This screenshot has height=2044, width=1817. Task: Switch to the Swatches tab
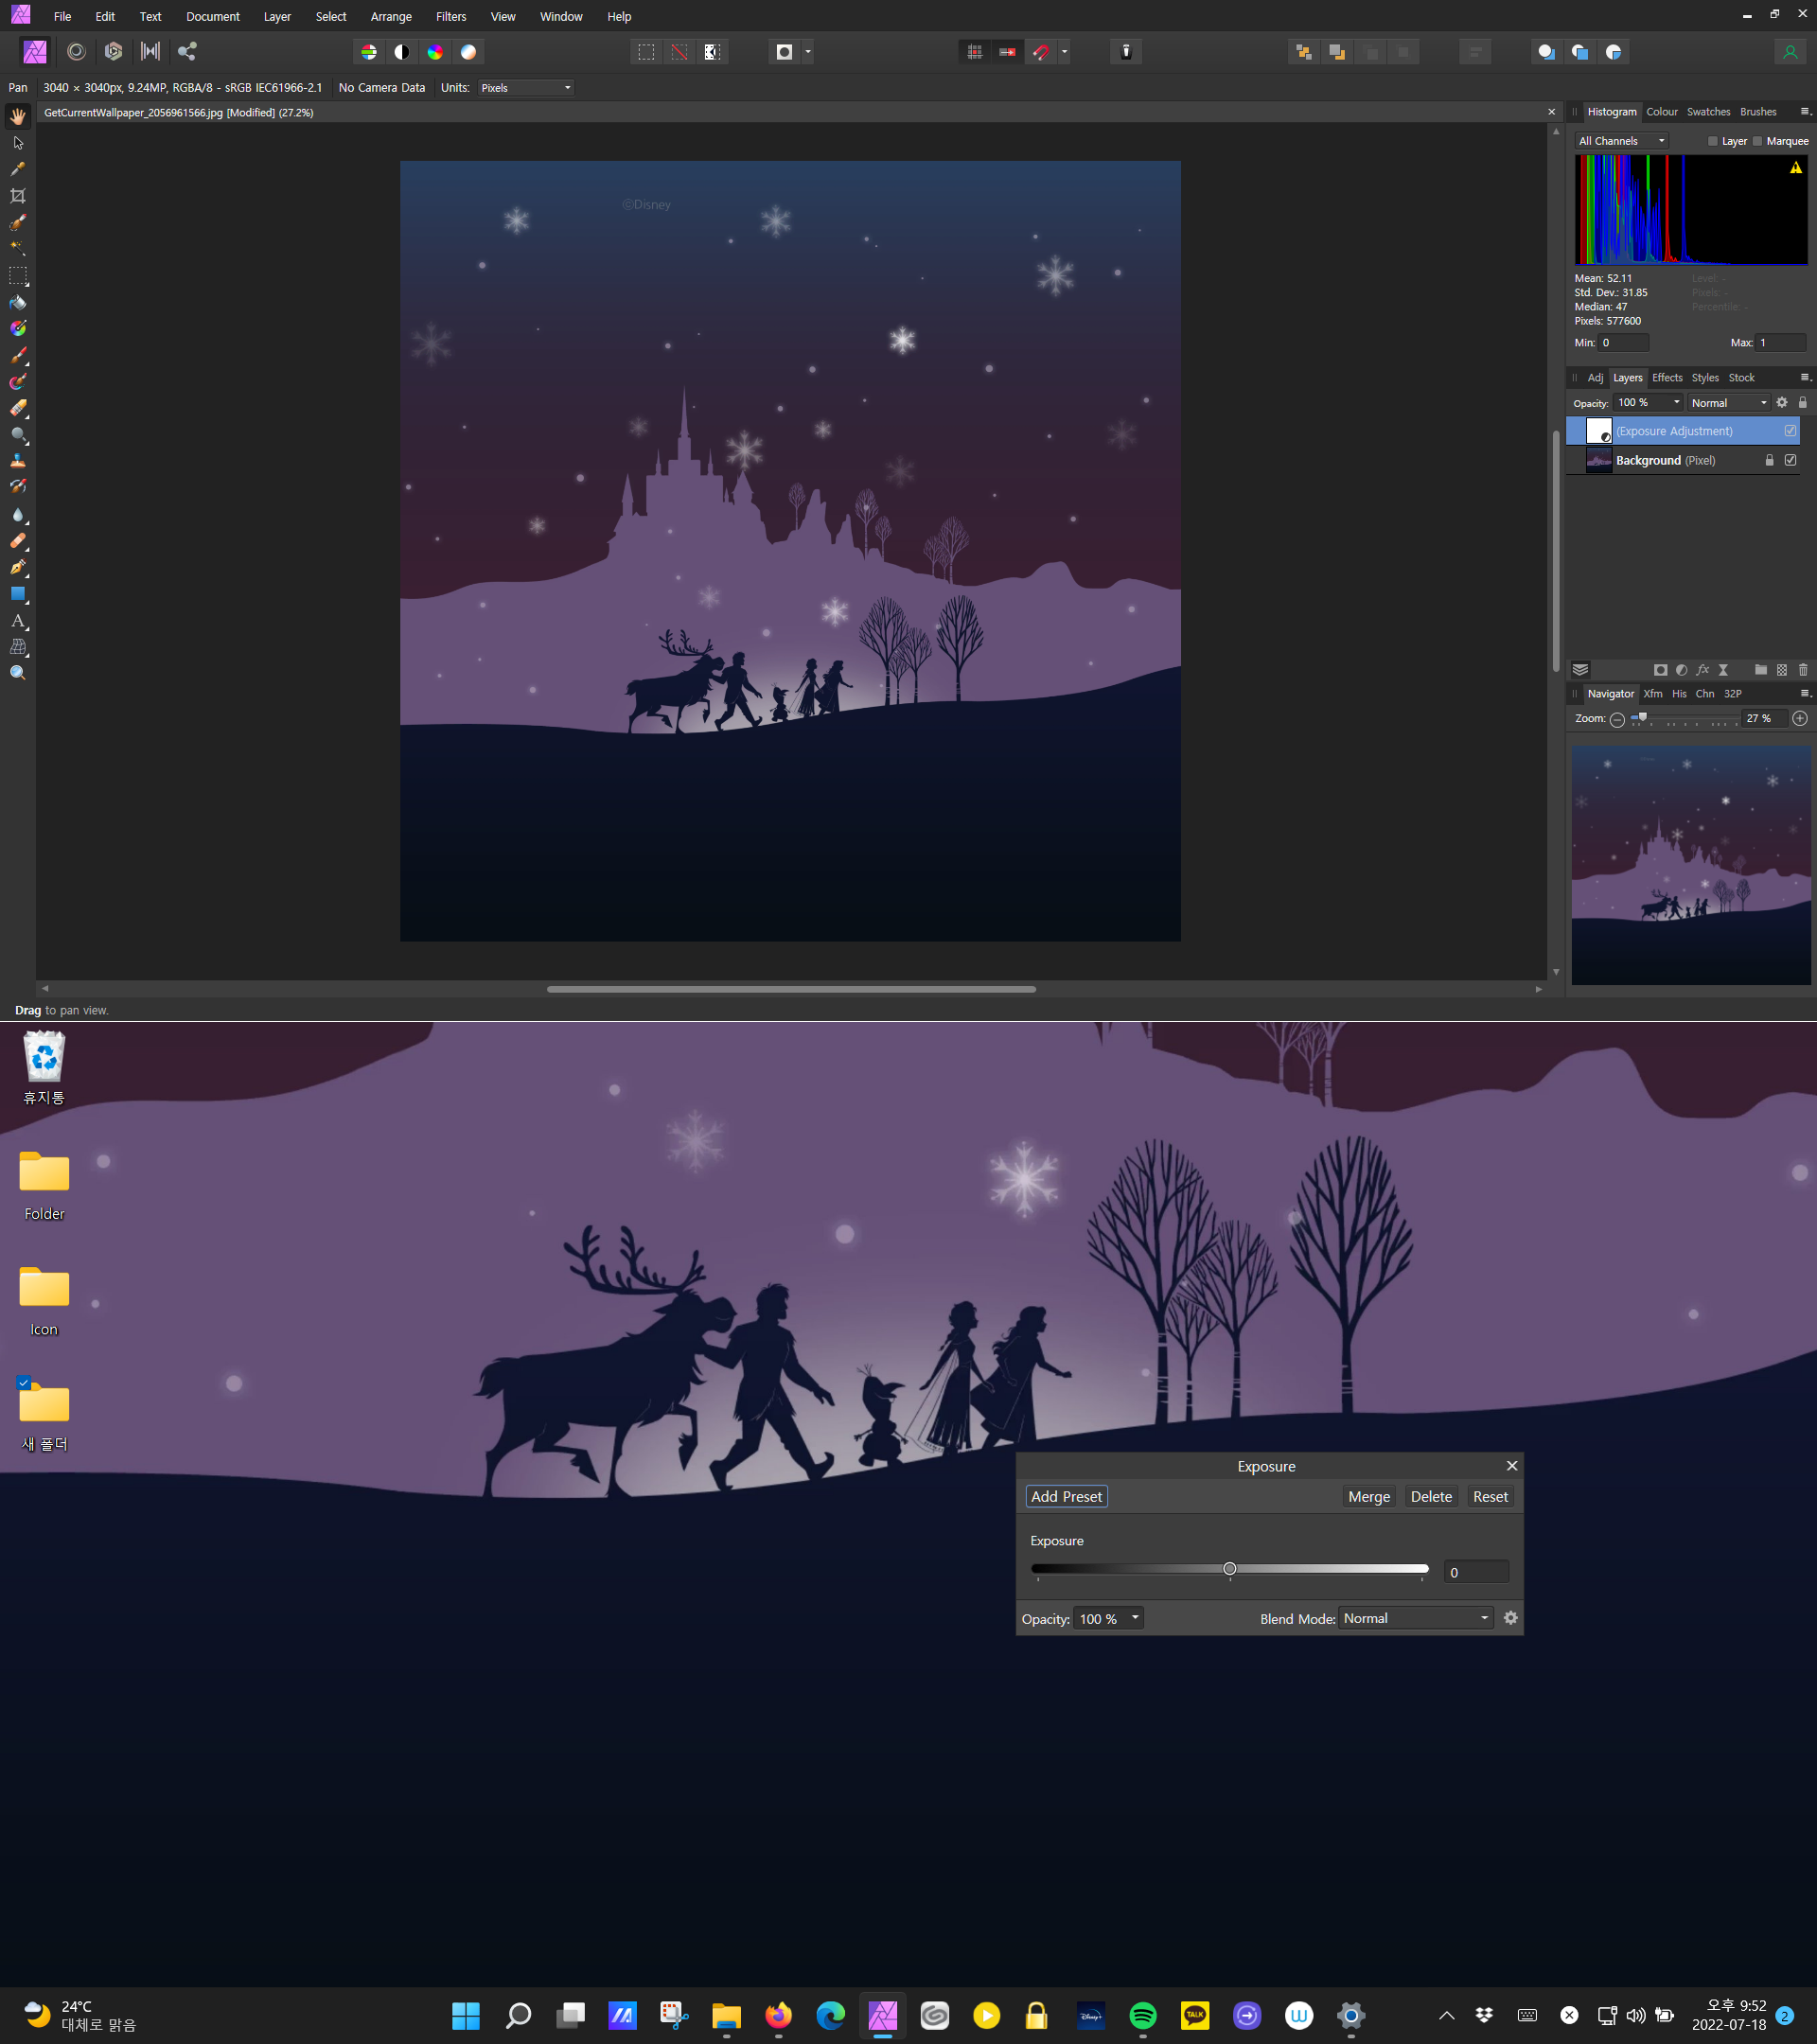[x=1708, y=112]
